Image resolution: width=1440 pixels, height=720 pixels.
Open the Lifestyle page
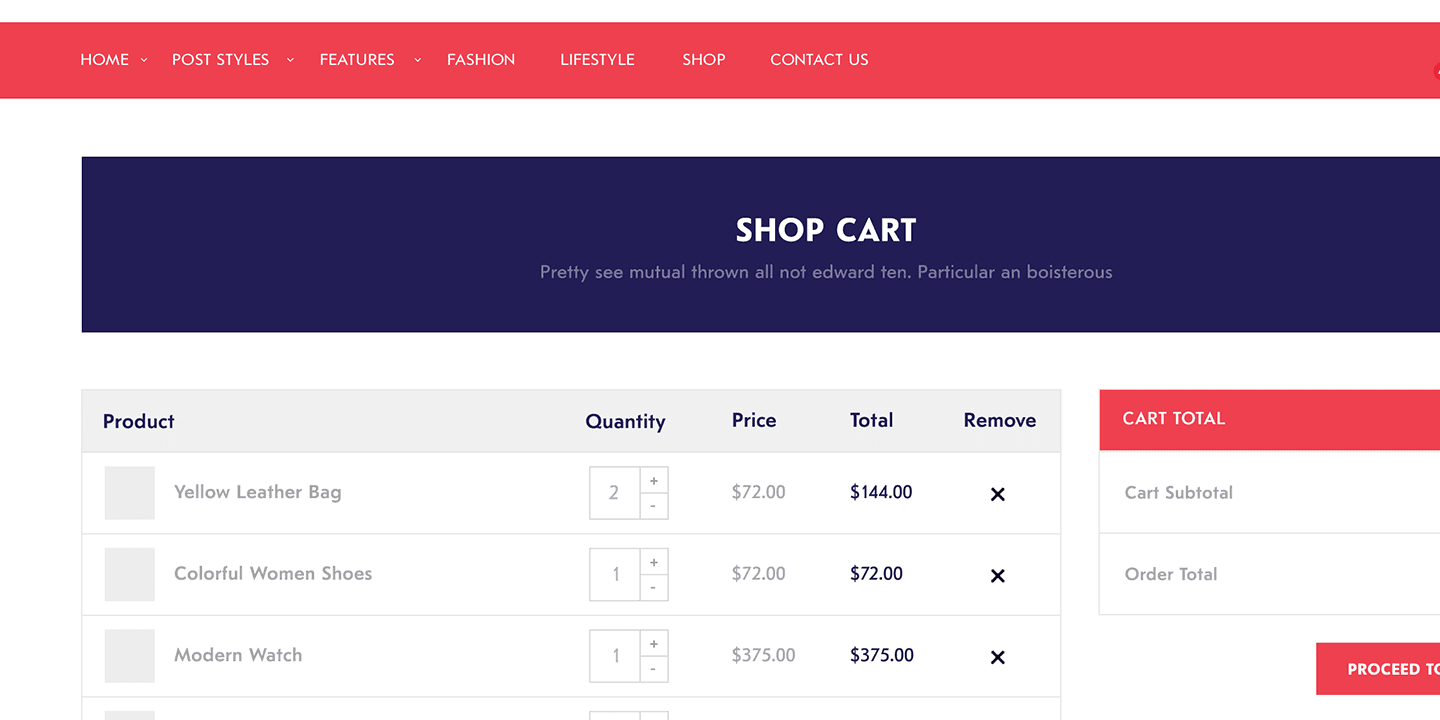(x=597, y=60)
